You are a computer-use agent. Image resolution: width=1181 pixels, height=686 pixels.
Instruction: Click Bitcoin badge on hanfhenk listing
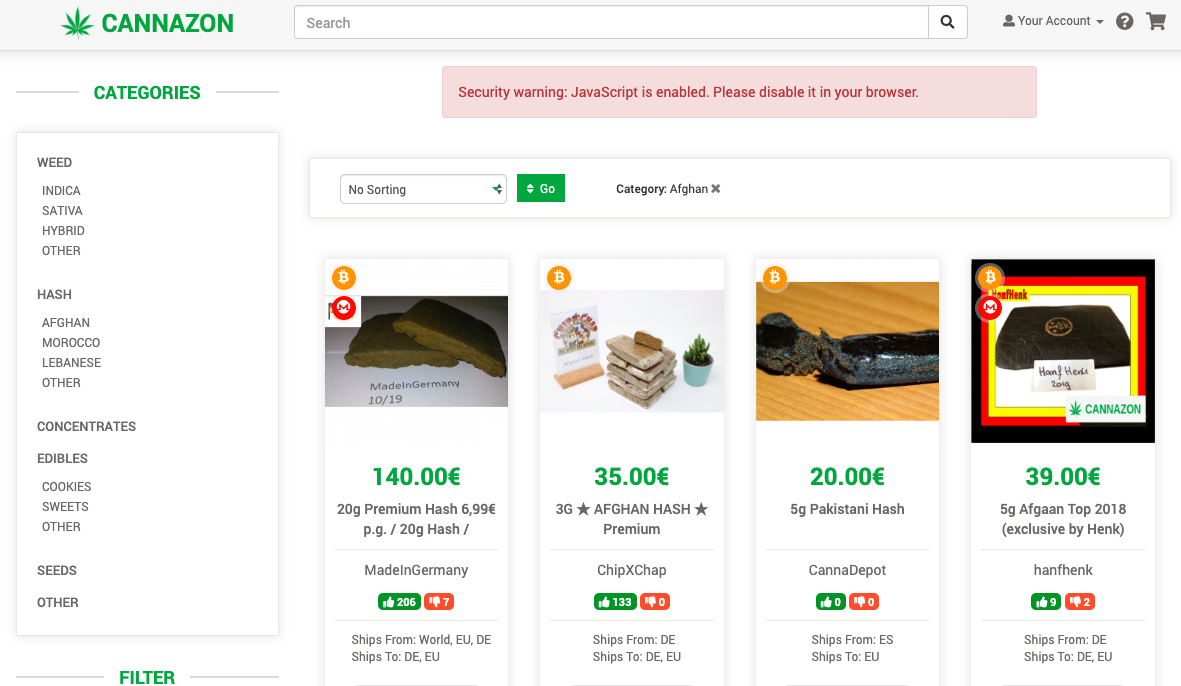[990, 277]
